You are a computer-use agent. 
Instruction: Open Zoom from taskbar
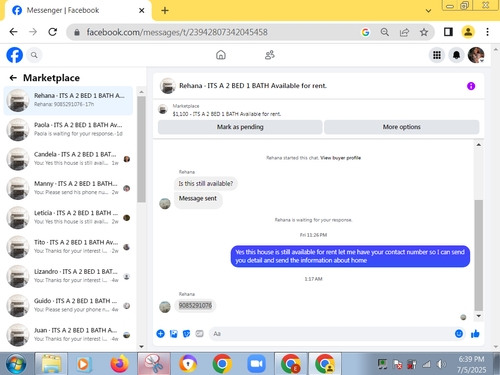point(256,364)
